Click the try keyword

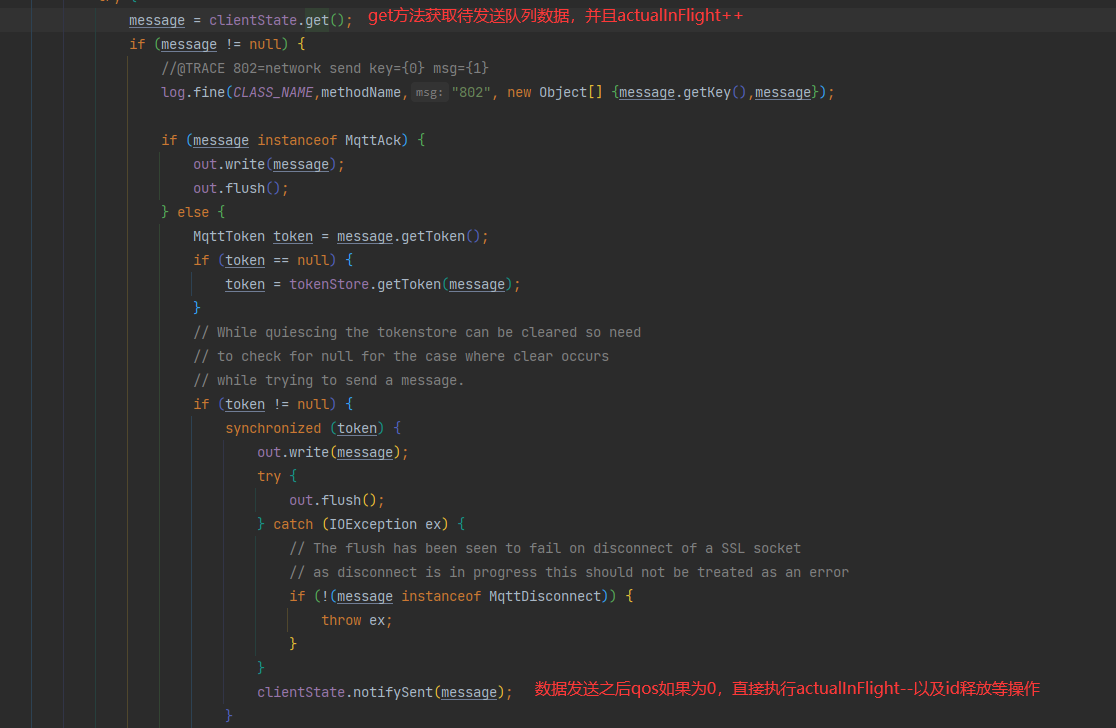coord(269,476)
